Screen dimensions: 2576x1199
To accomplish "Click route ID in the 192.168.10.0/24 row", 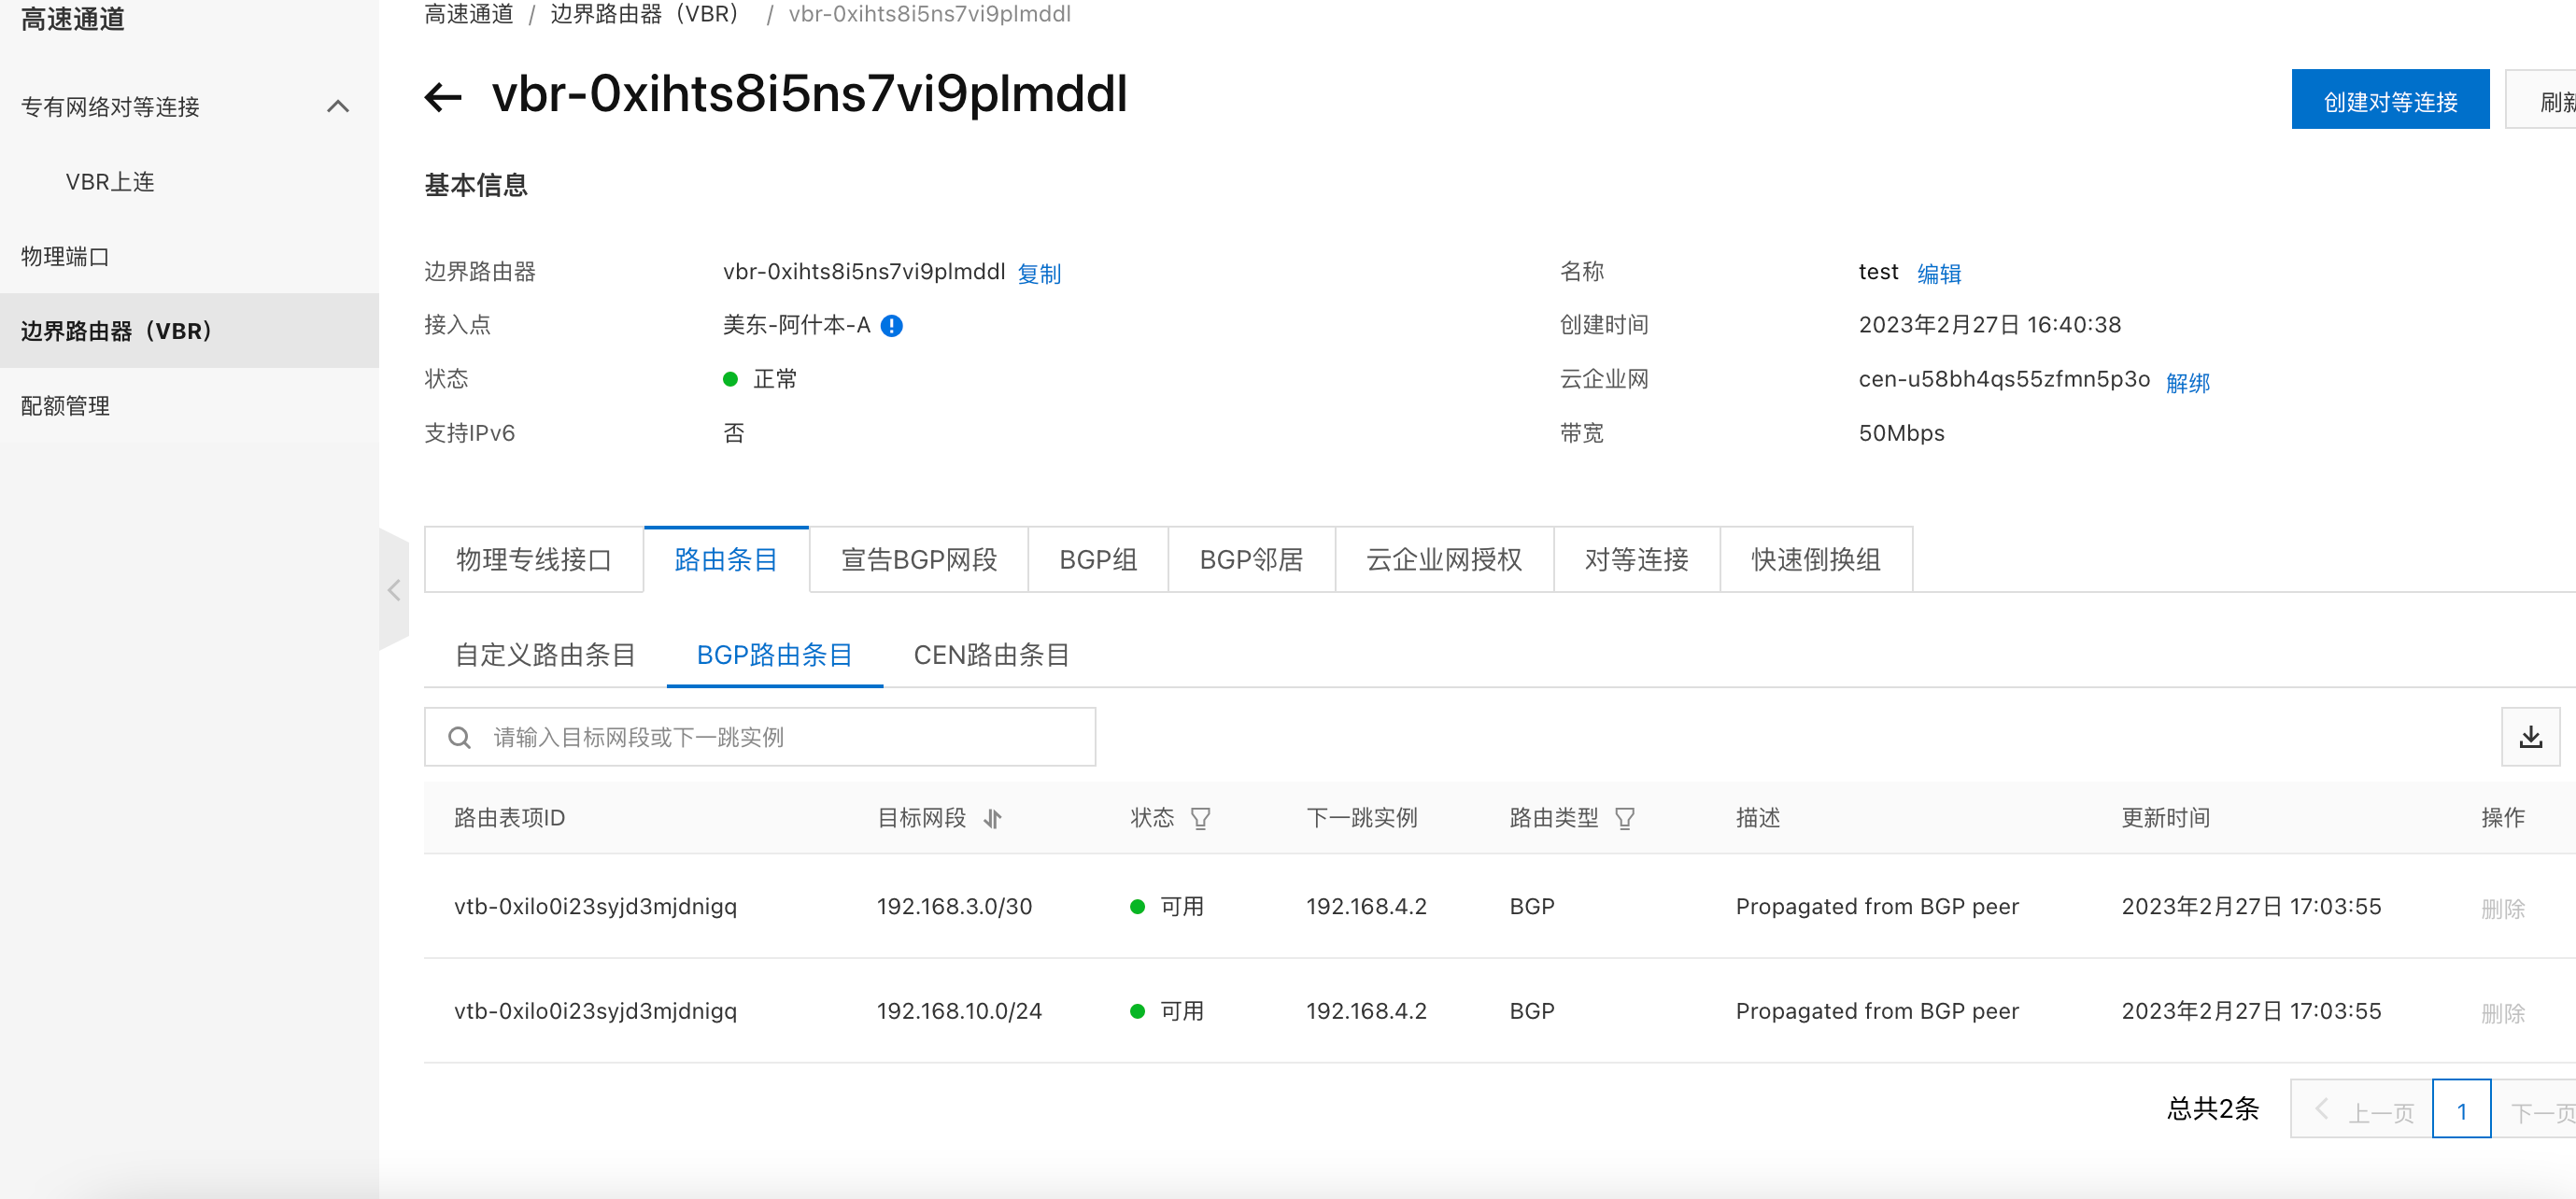I will point(595,1012).
